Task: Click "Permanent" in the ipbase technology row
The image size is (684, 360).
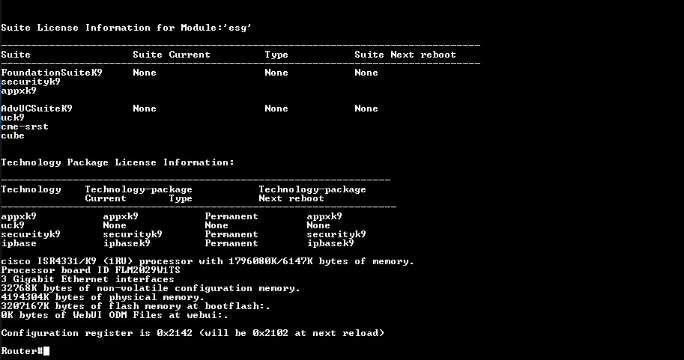Action: coord(231,243)
